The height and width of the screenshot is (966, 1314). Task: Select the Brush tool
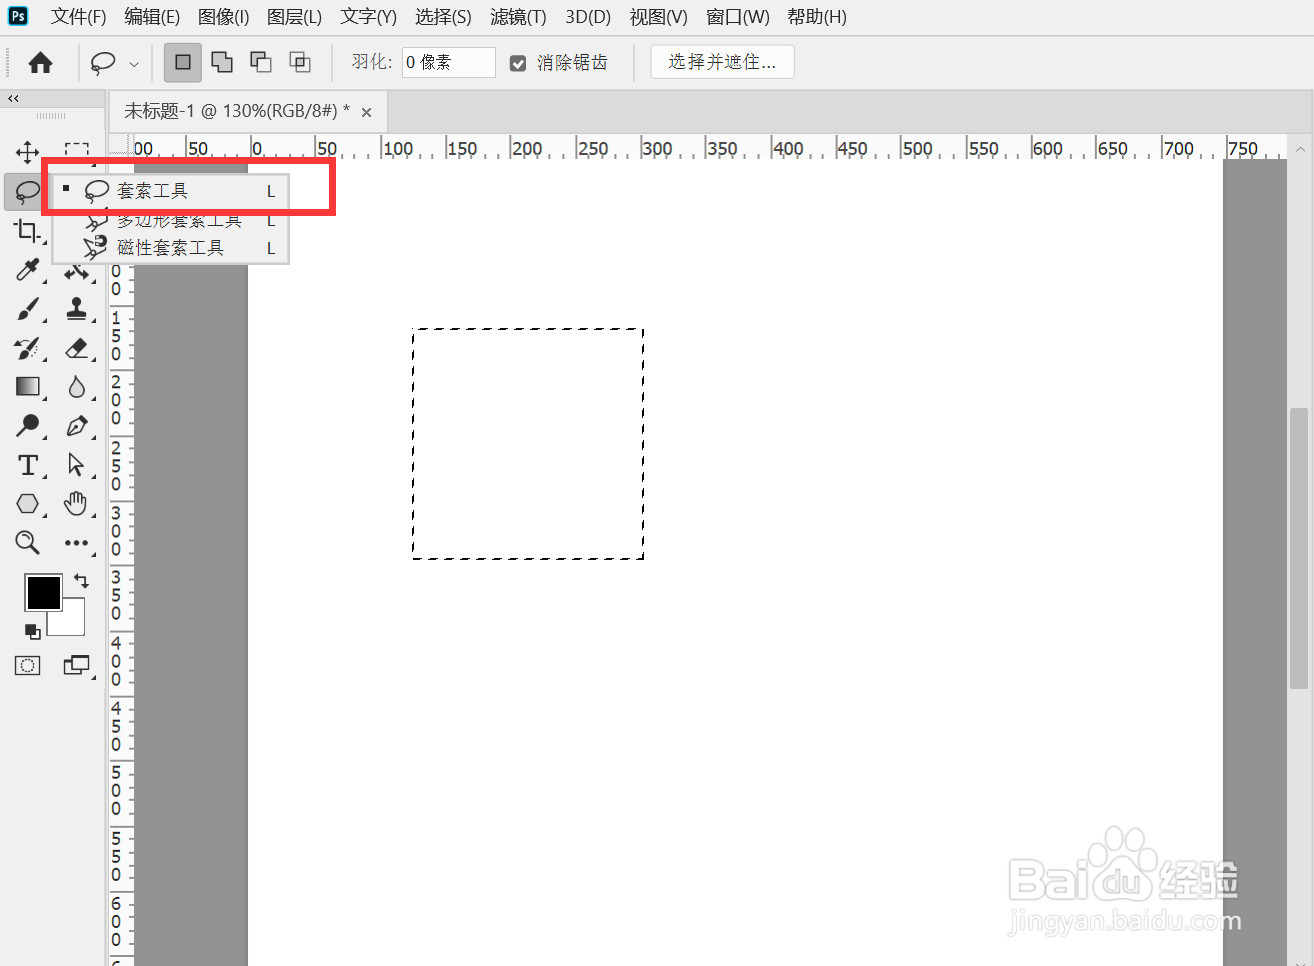coord(27,309)
